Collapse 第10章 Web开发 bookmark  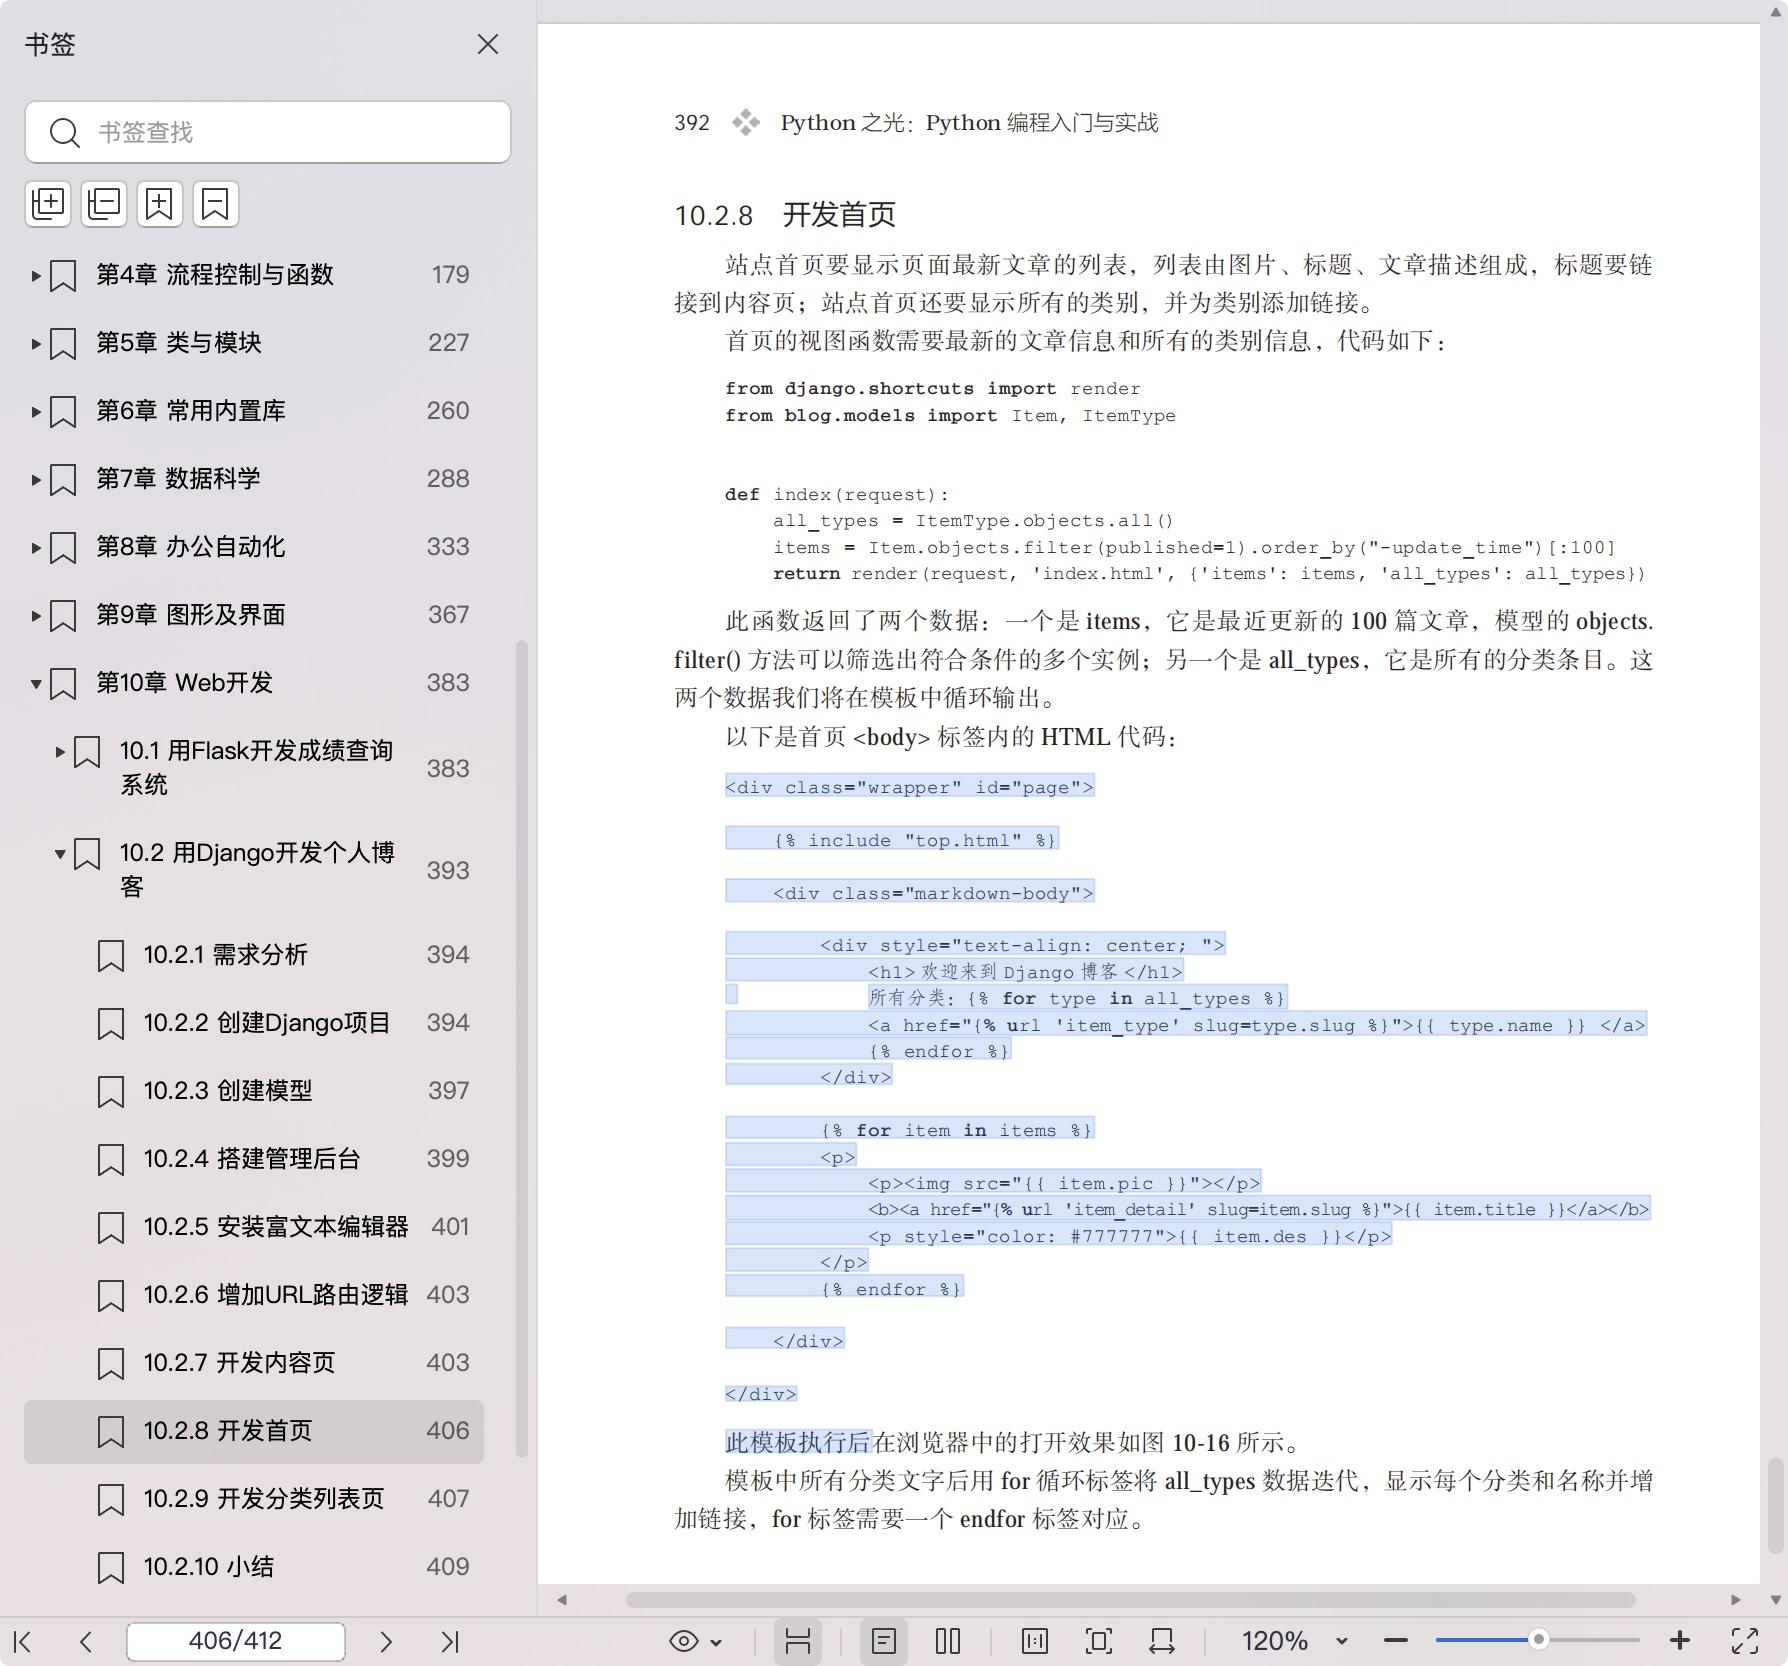pyautogui.click(x=36, y=683)
